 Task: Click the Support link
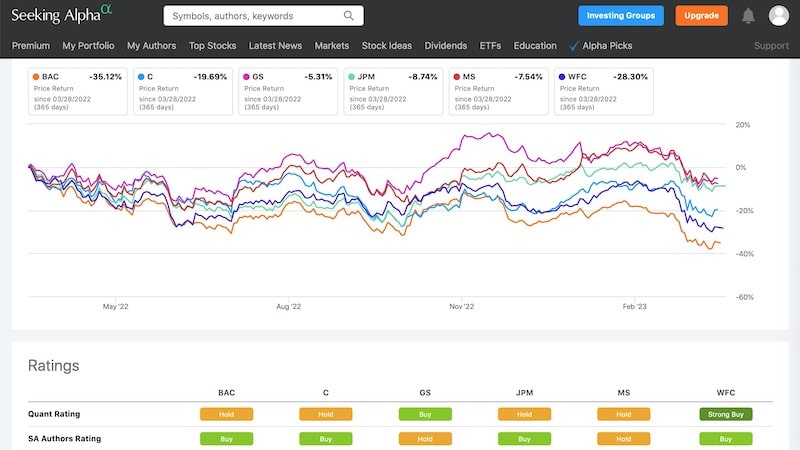(771, 45)
